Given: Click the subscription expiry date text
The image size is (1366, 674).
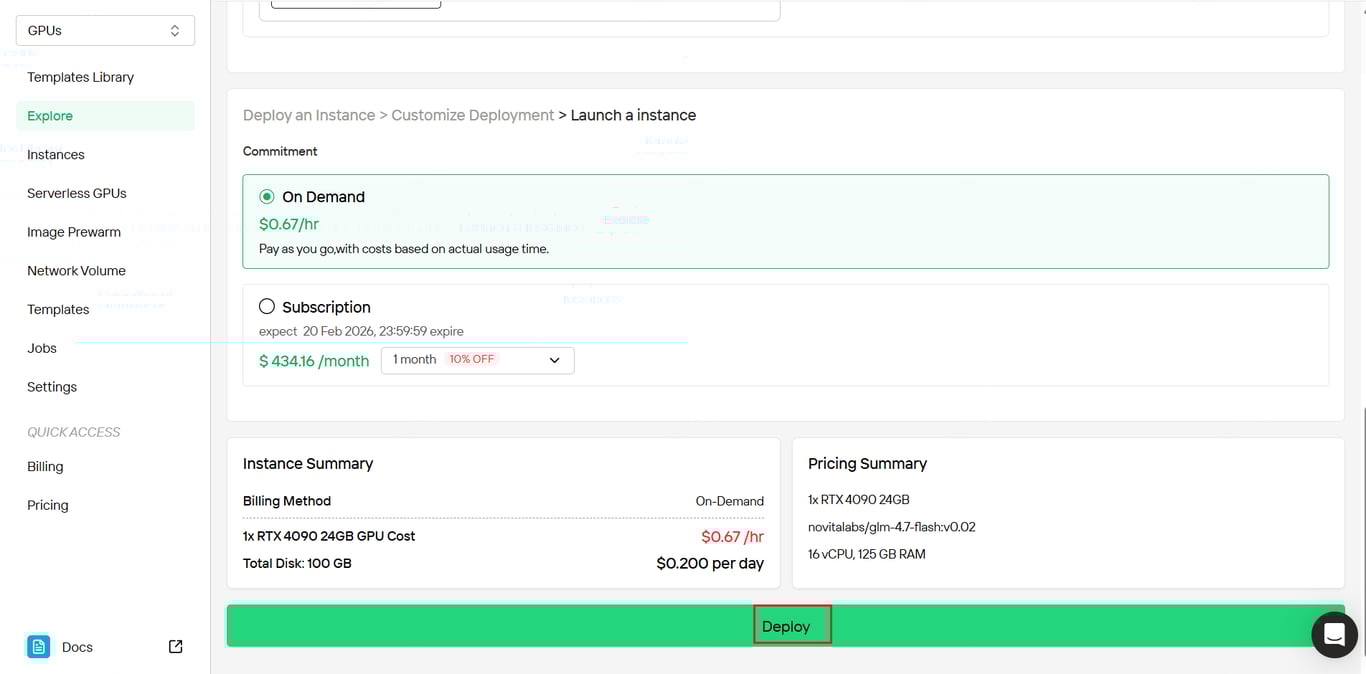Looking at the screenshot, I should [361, 331].
